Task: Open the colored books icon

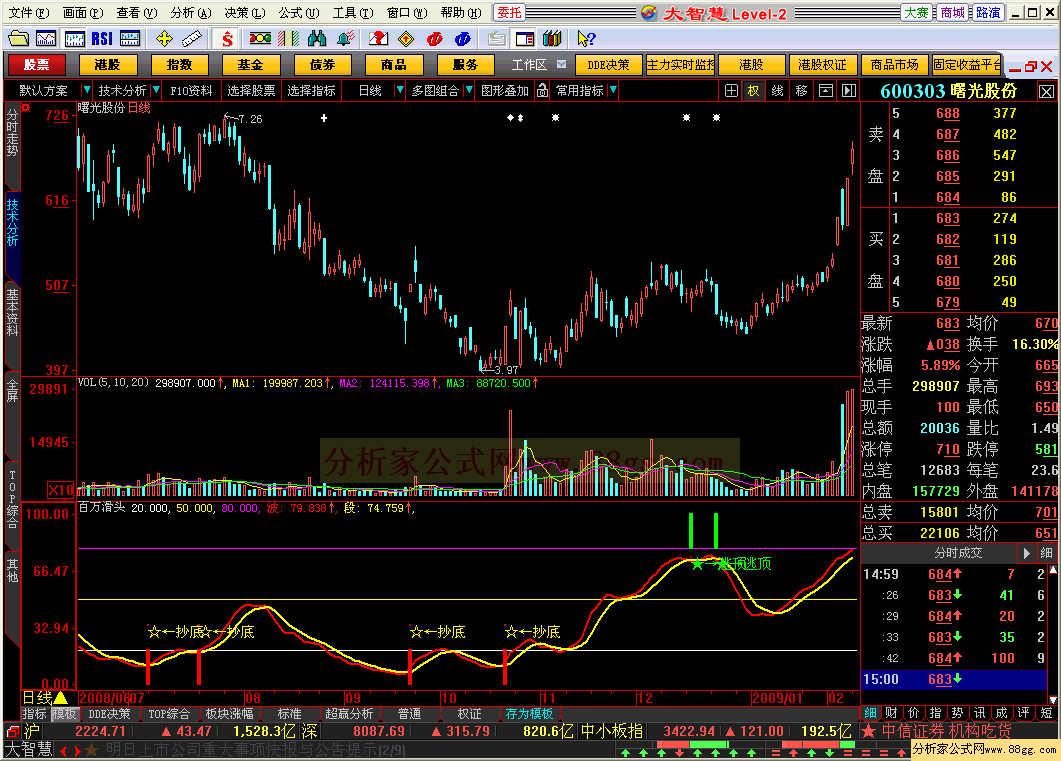Action: coord(553,39)
